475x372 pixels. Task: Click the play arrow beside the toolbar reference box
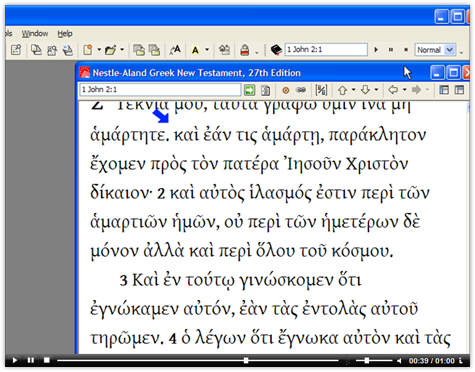point(376,50)
